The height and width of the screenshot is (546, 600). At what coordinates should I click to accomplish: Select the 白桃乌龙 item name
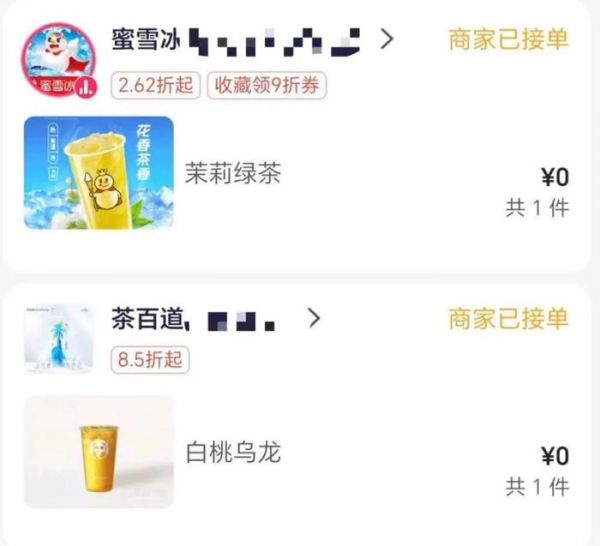[x=233, y=452]
